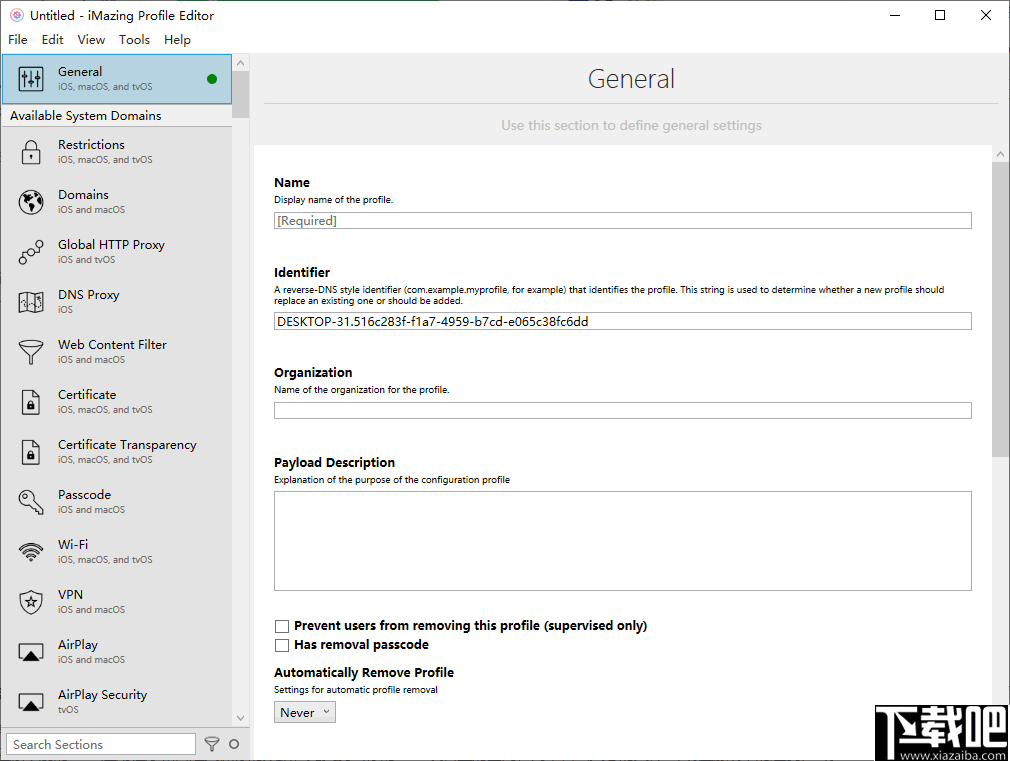Screen dimensions: 1010x761
Task: Open DNS Proxy map icon
Action: (31, 302)
